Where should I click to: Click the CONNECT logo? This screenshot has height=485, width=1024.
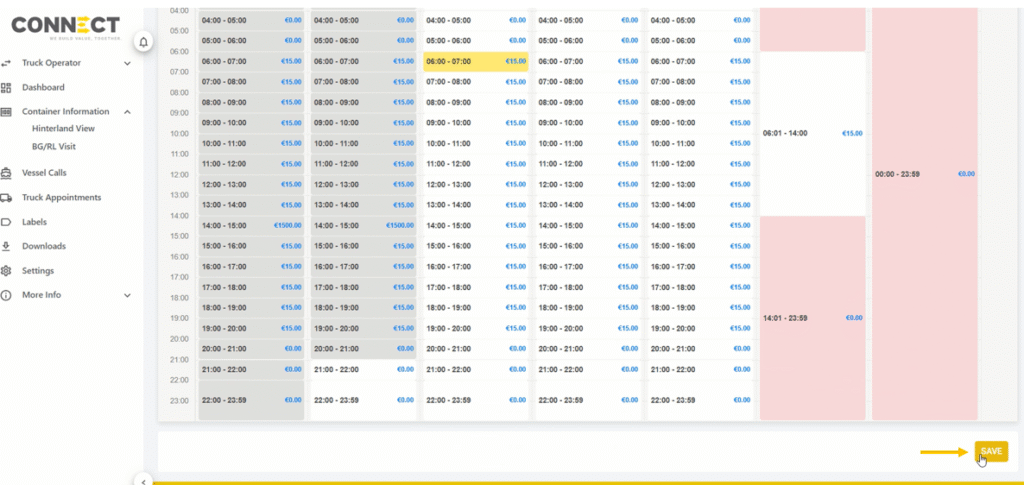(65, 27)
